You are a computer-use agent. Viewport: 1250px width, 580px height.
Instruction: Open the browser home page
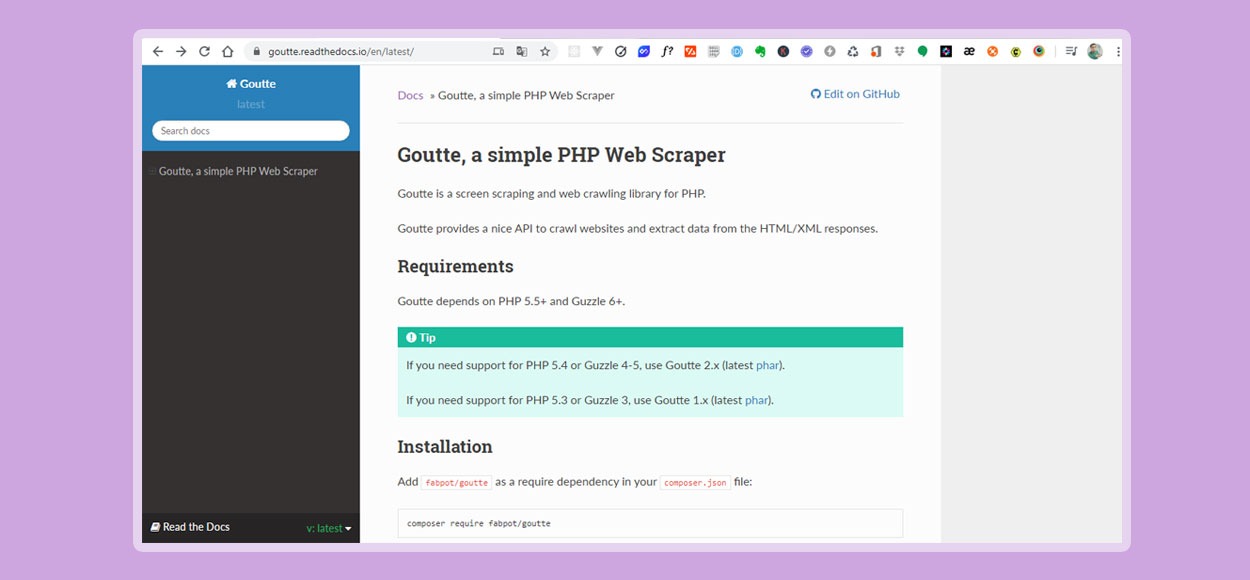(227, 51)
